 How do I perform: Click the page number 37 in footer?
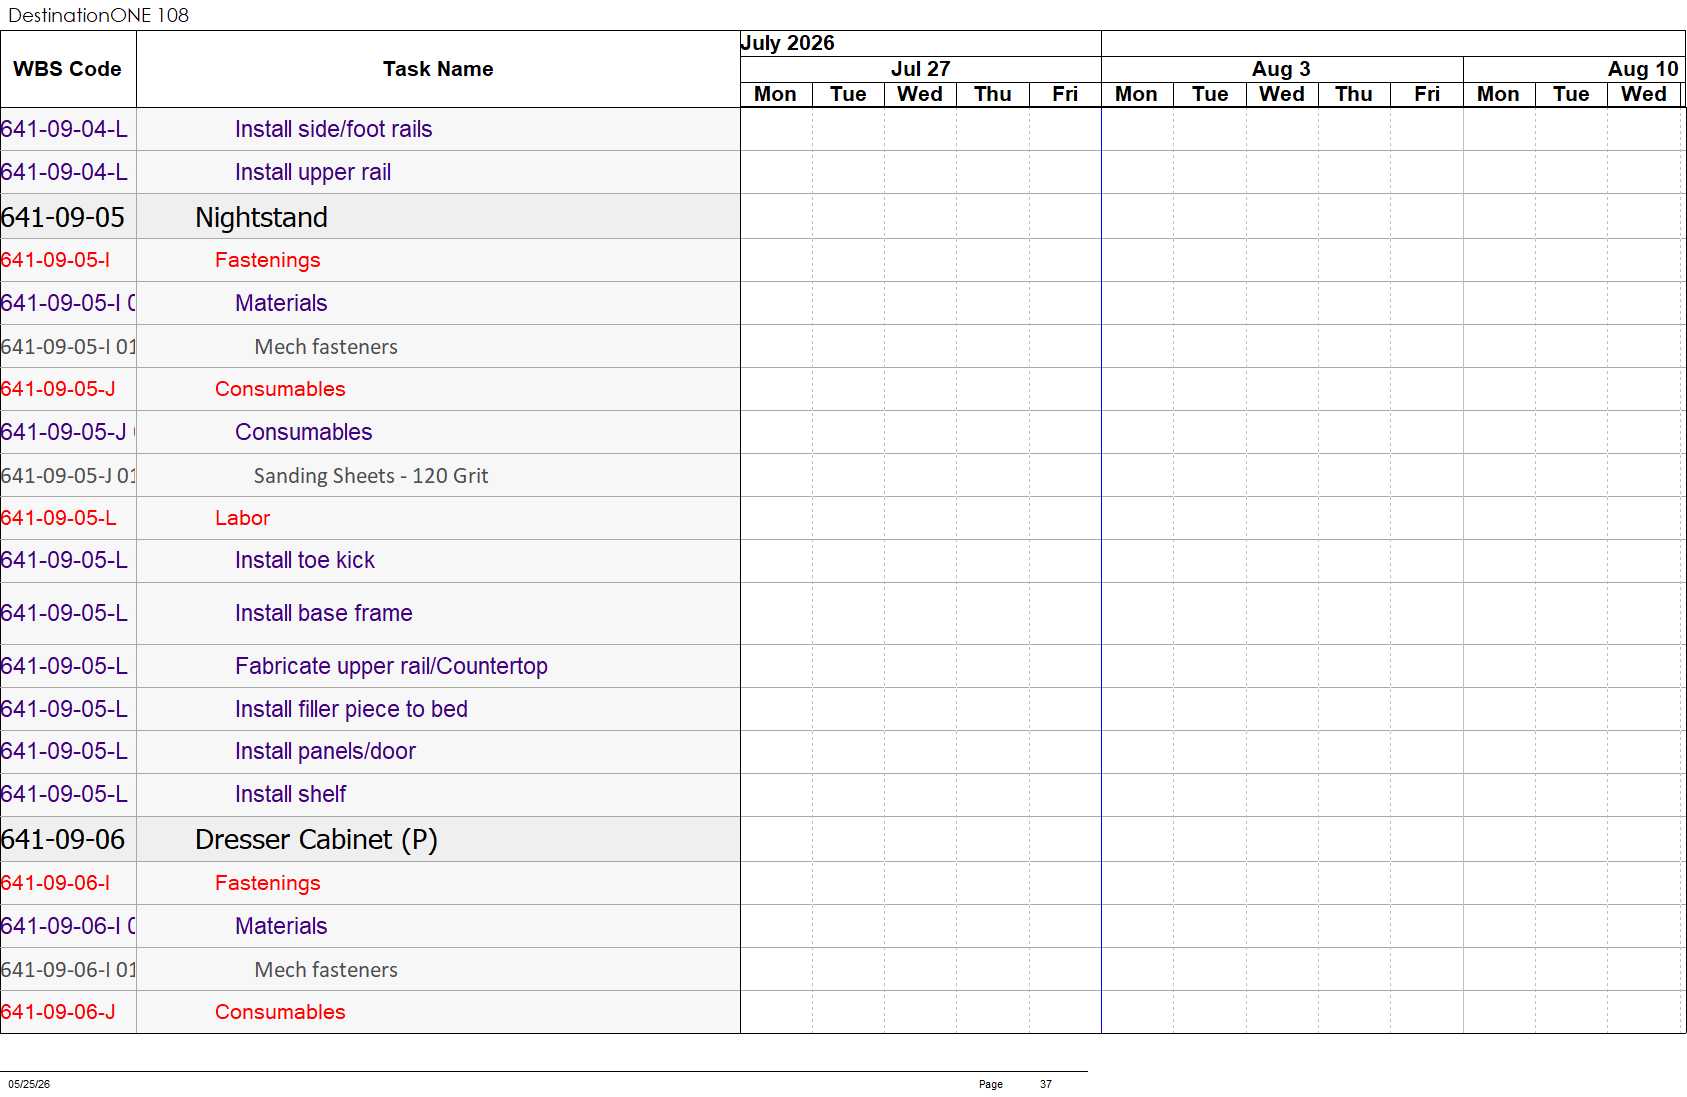1045,1084
